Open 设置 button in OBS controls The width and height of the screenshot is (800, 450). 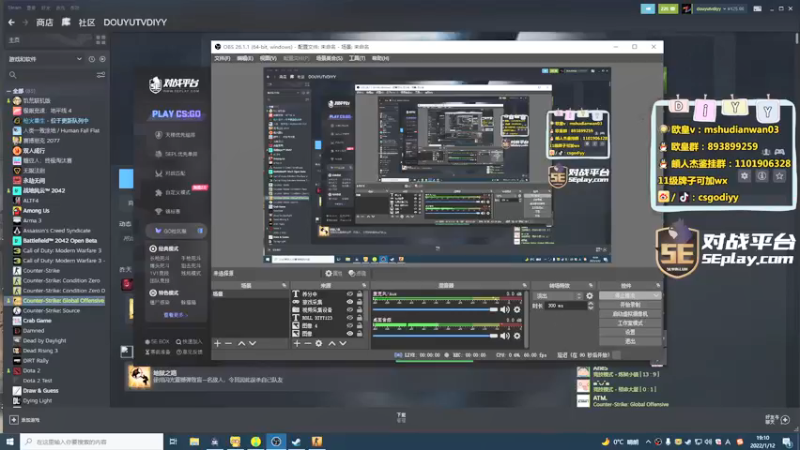tap(630, 332)
